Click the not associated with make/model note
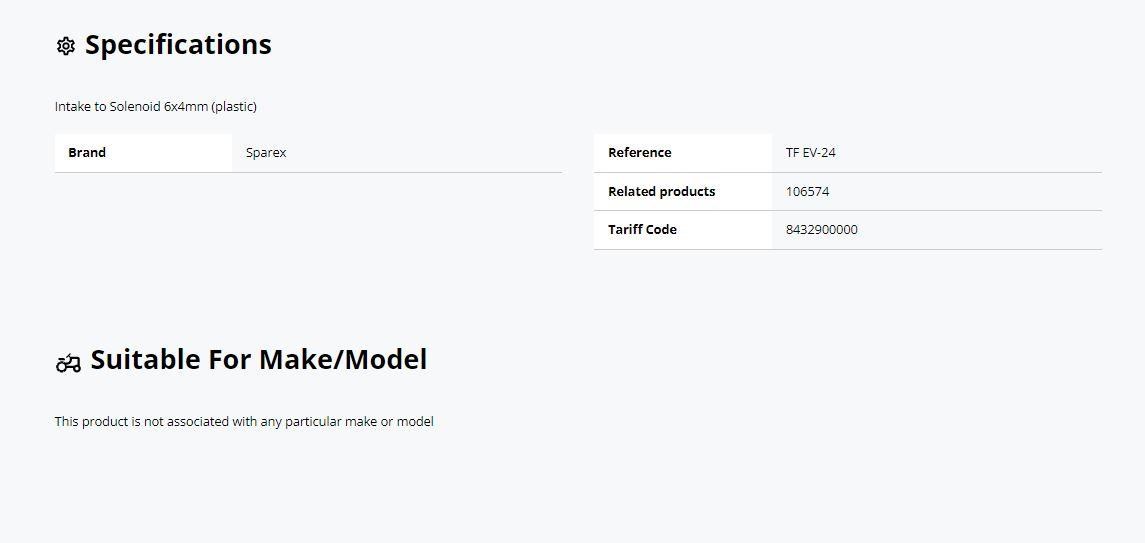This screenshot has height=543, width=1145. point(244,422)
